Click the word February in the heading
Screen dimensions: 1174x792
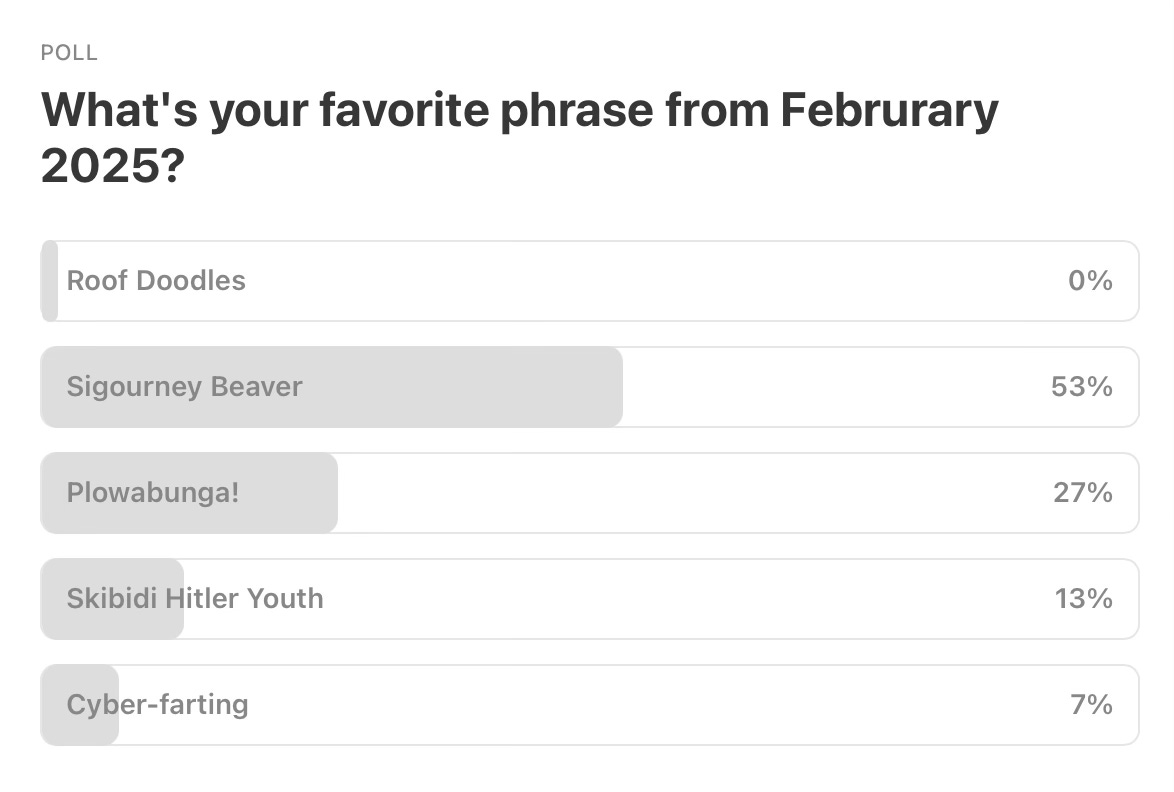click(x=889, y=111)
